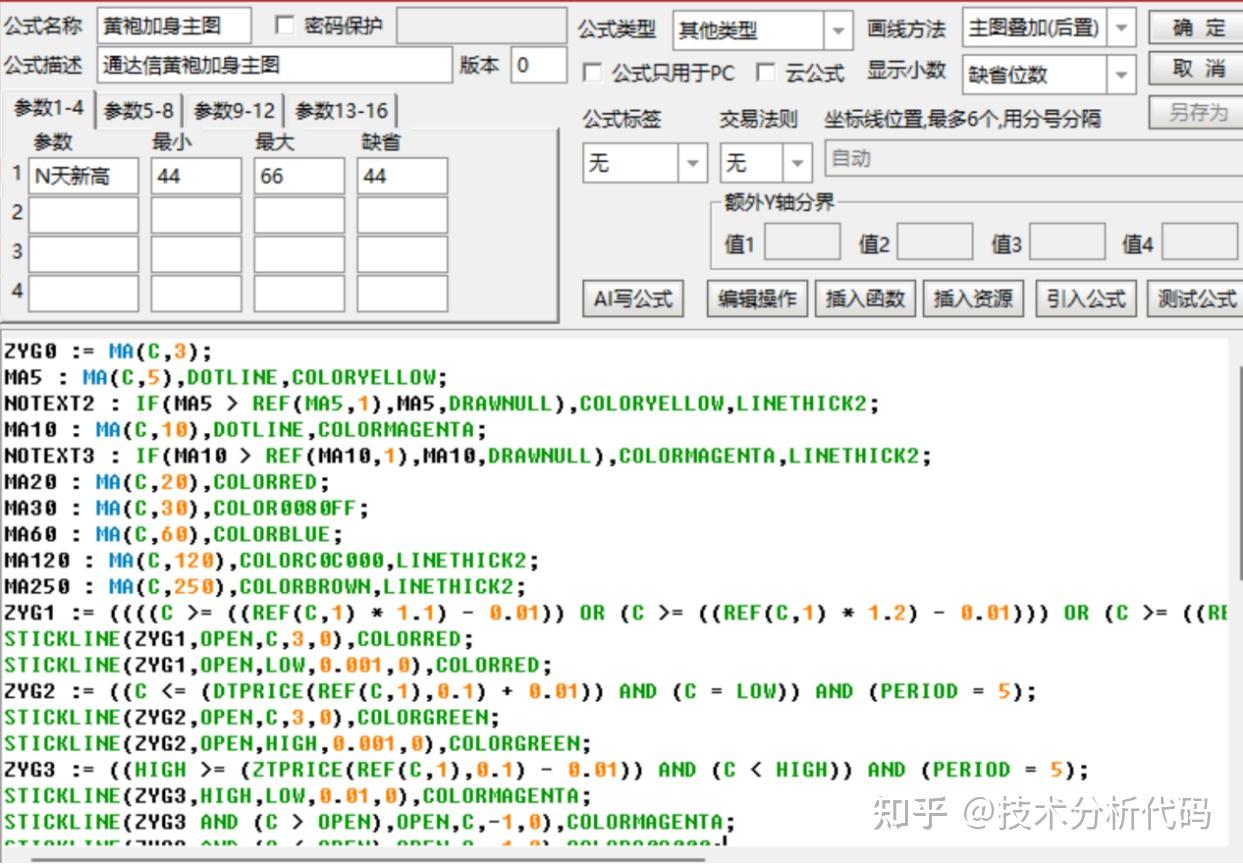Edit the 公式名称 field
1243x864 pixels.
pos(174,26)
